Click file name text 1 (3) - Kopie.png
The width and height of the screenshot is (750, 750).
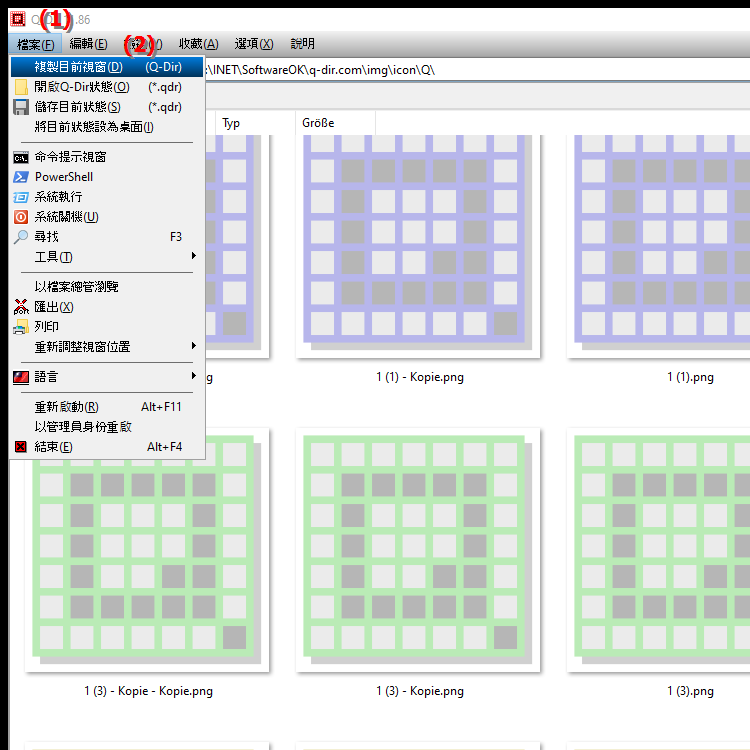click(x=420, y=691)
